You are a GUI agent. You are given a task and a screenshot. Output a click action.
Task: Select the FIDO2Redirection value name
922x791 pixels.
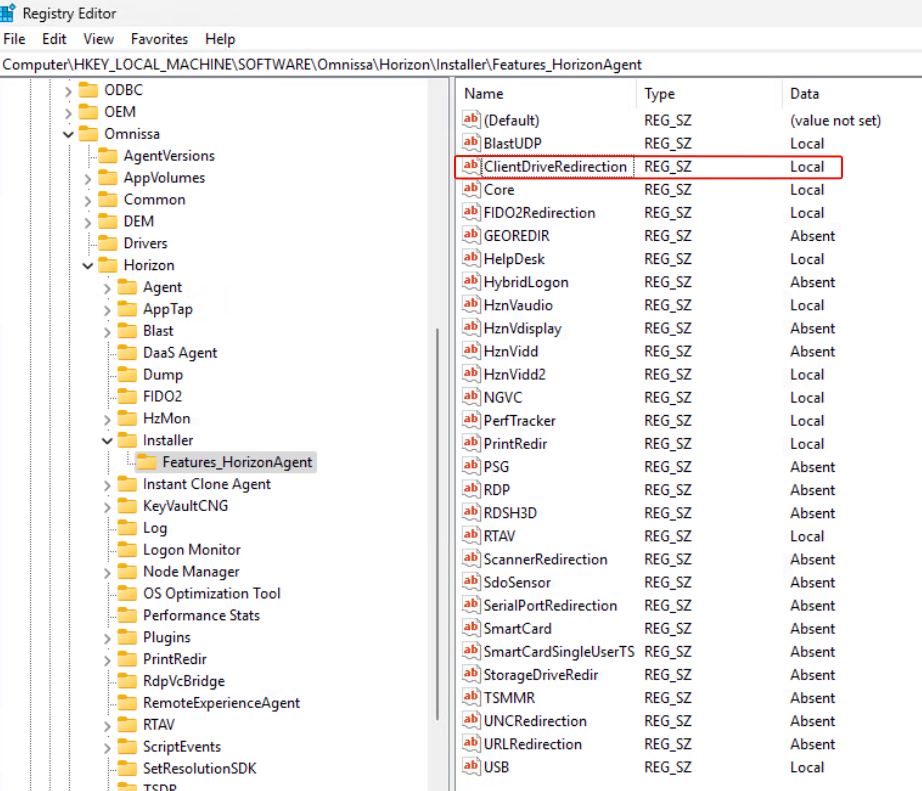tap(539, 213)
